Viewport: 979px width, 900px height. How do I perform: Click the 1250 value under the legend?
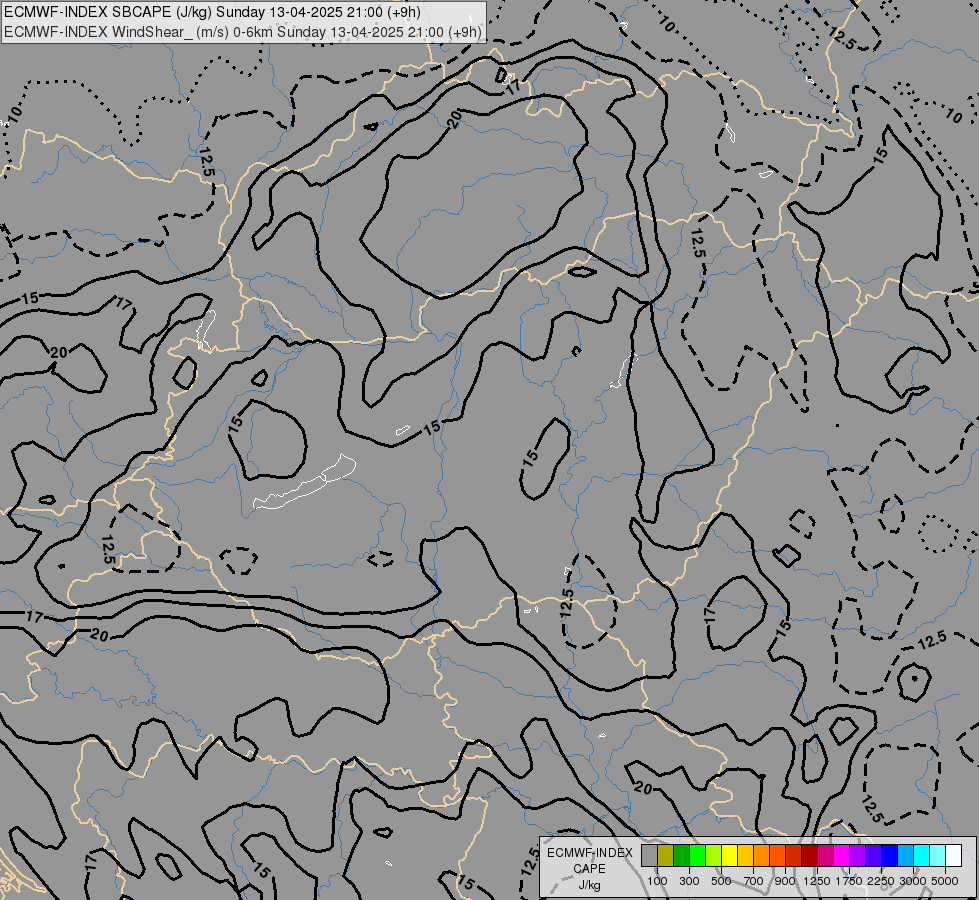817,881
